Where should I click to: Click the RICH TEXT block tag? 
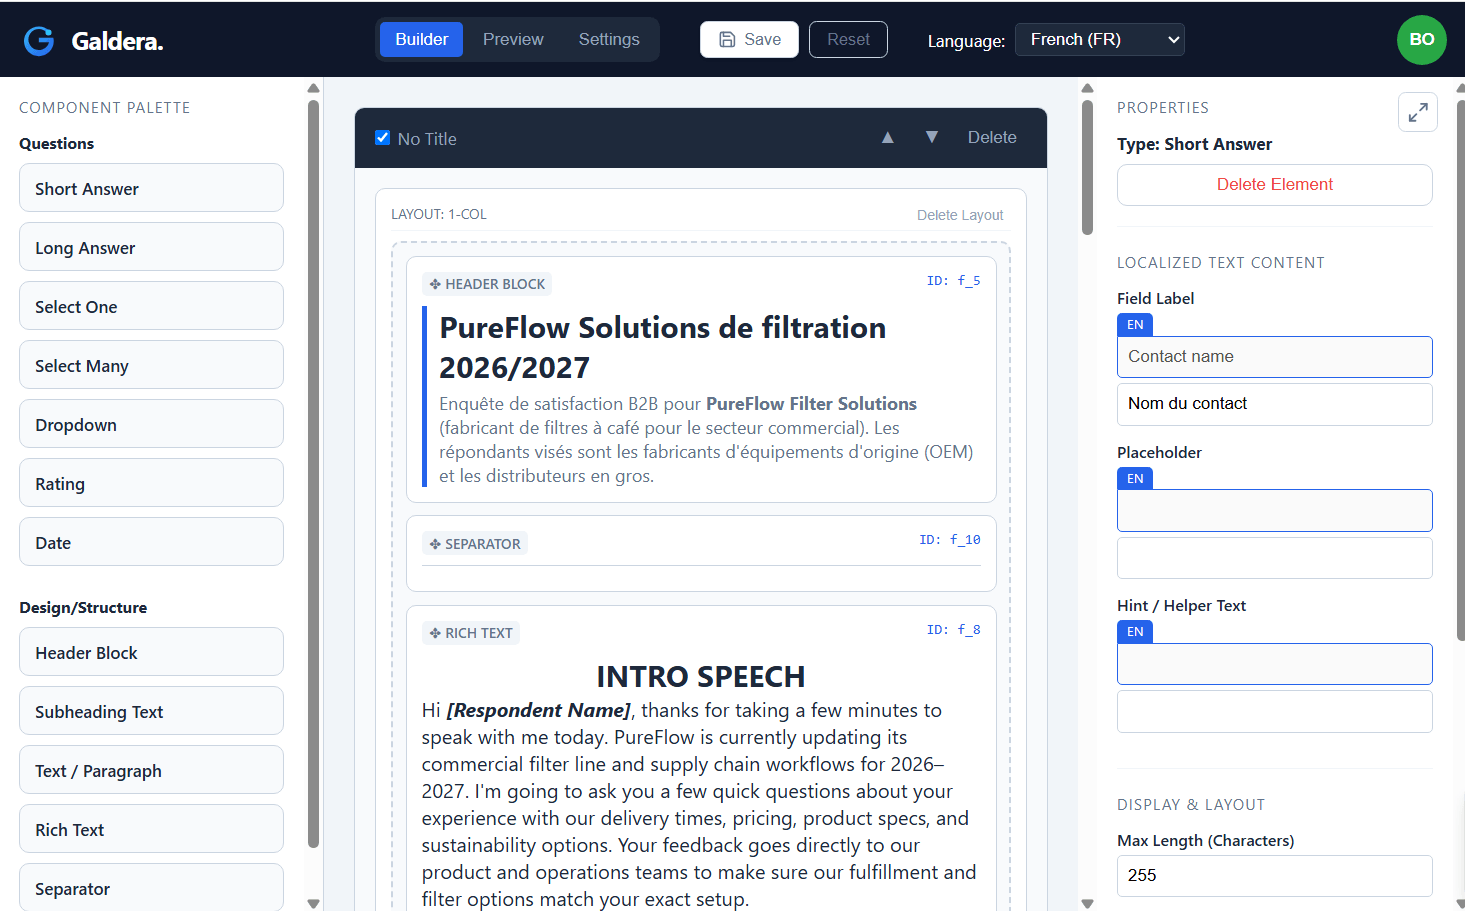pyautogui.click(x=471, y=633)
